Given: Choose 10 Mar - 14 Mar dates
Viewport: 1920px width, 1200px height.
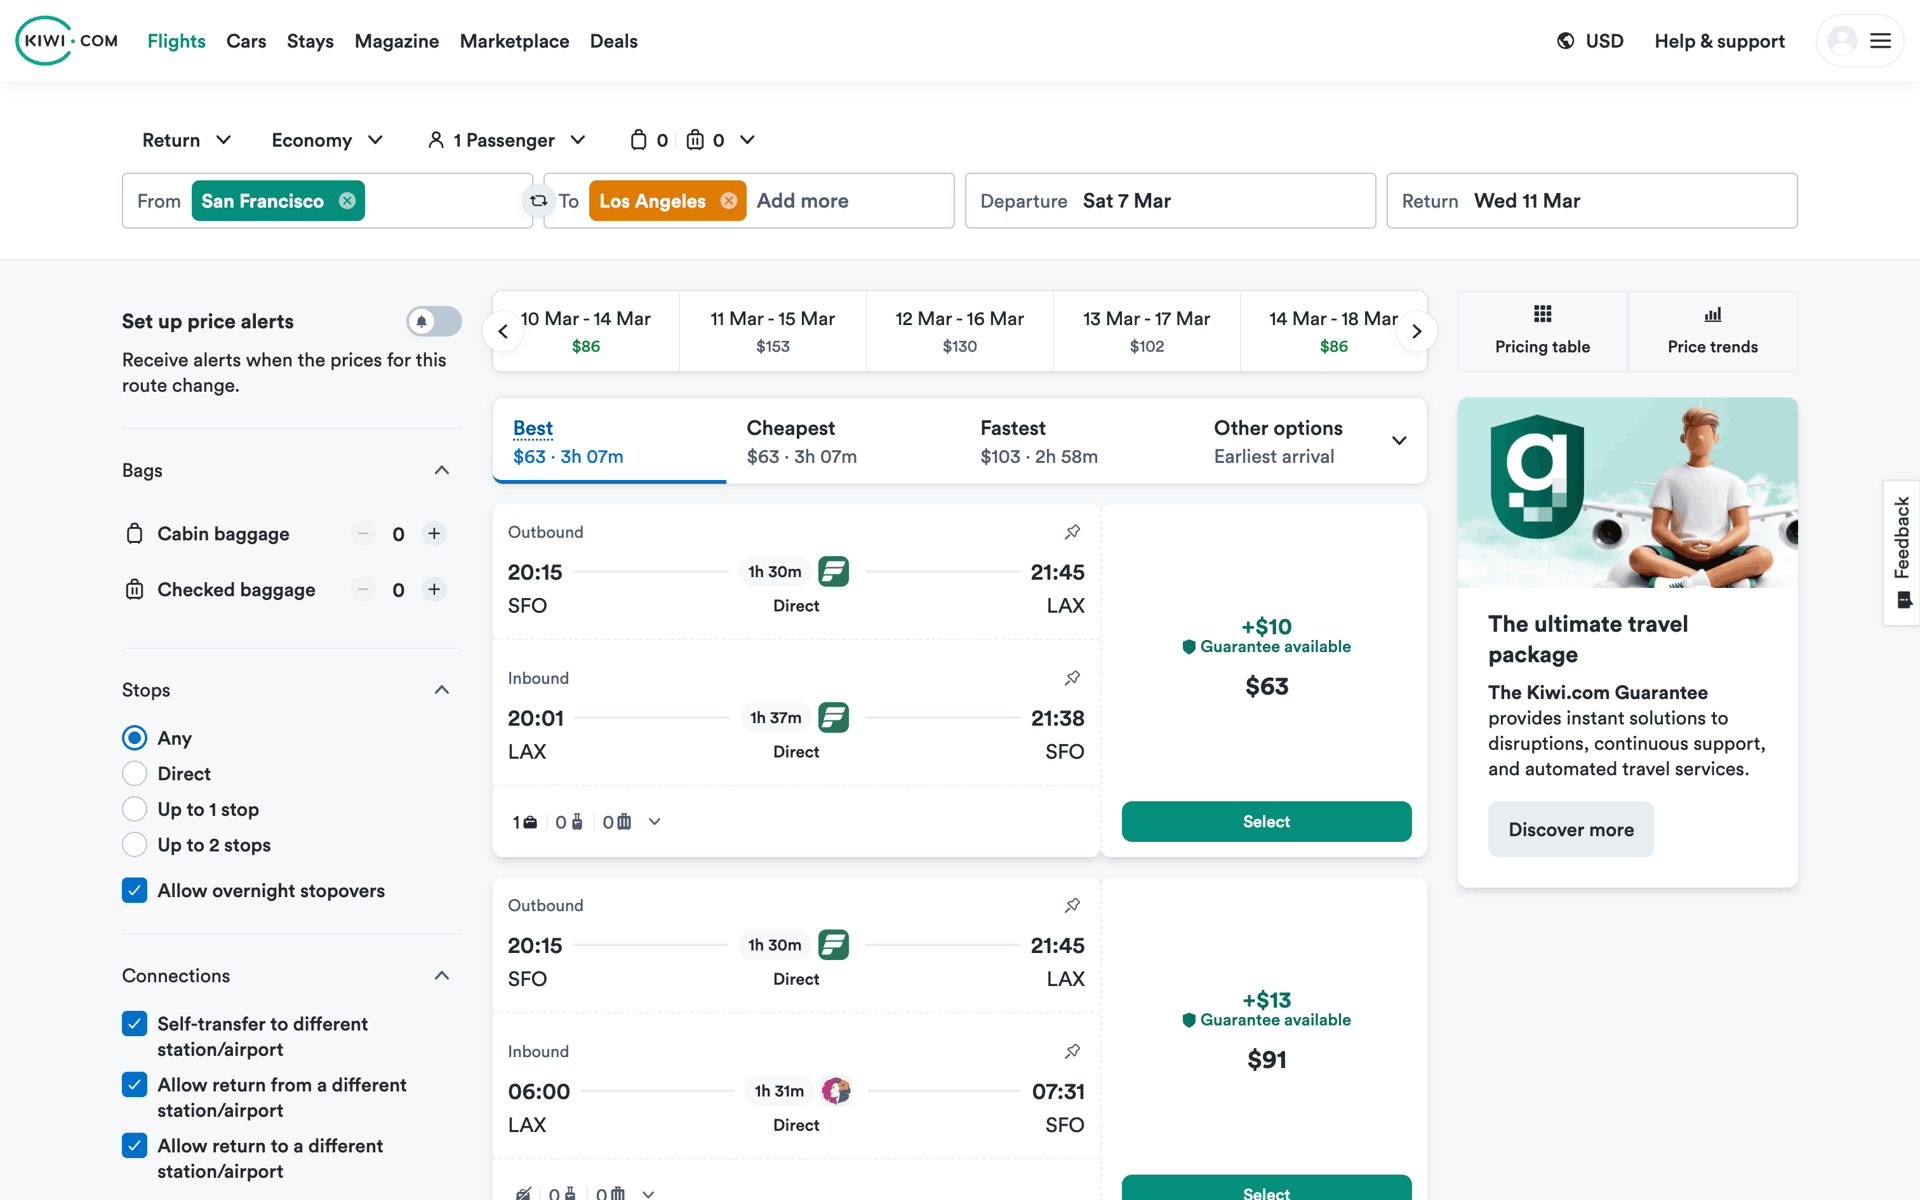Looking at the screenshot, I should pyautogui.click(x=586, y=331).
